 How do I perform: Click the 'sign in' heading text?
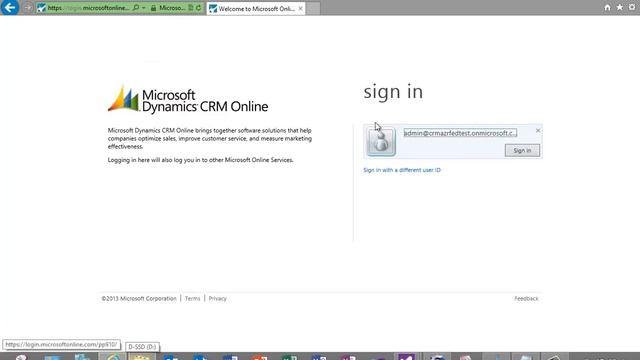(x=393, y=92)
